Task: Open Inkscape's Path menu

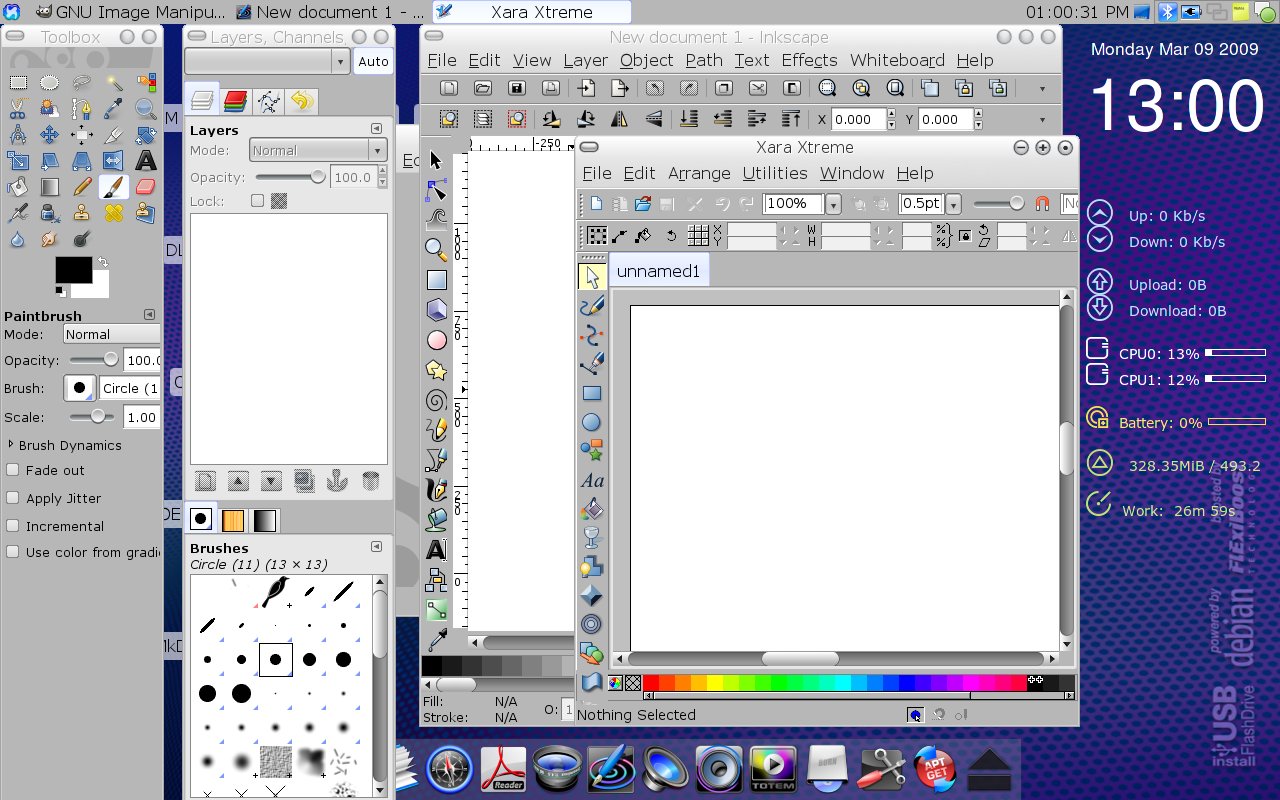Action: point(704,60)
